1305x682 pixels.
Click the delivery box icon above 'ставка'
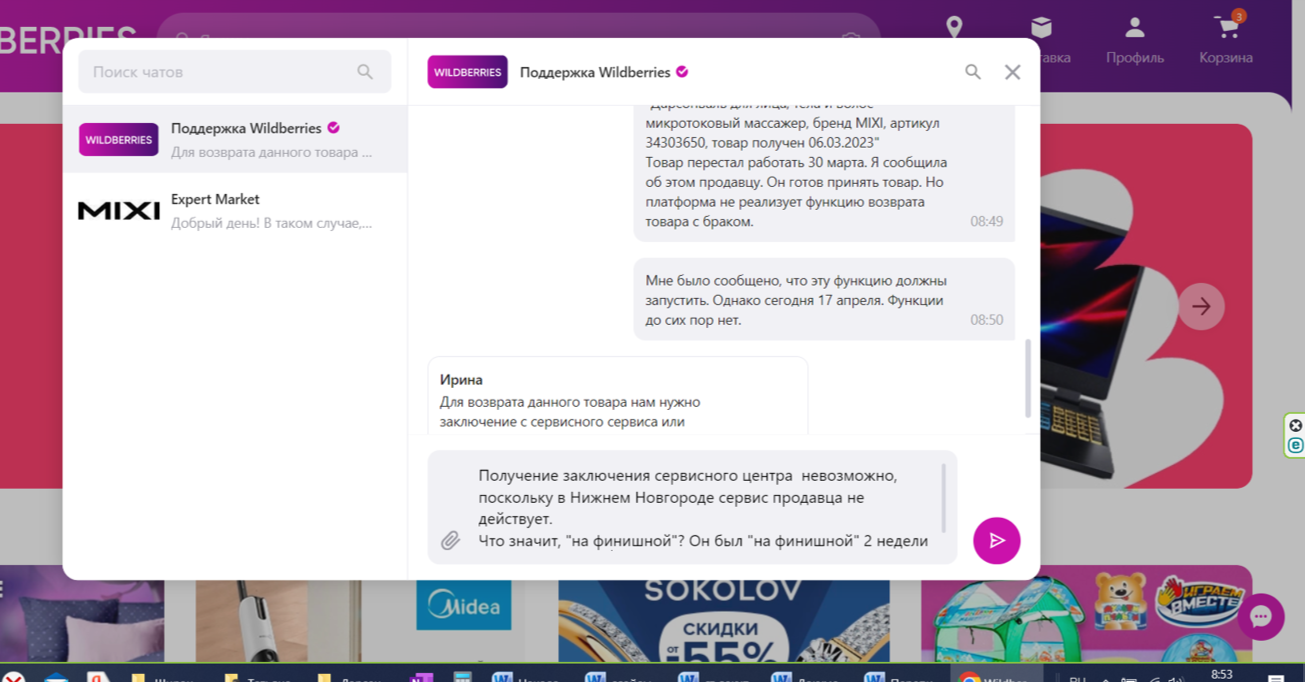tap(1043, 28)
